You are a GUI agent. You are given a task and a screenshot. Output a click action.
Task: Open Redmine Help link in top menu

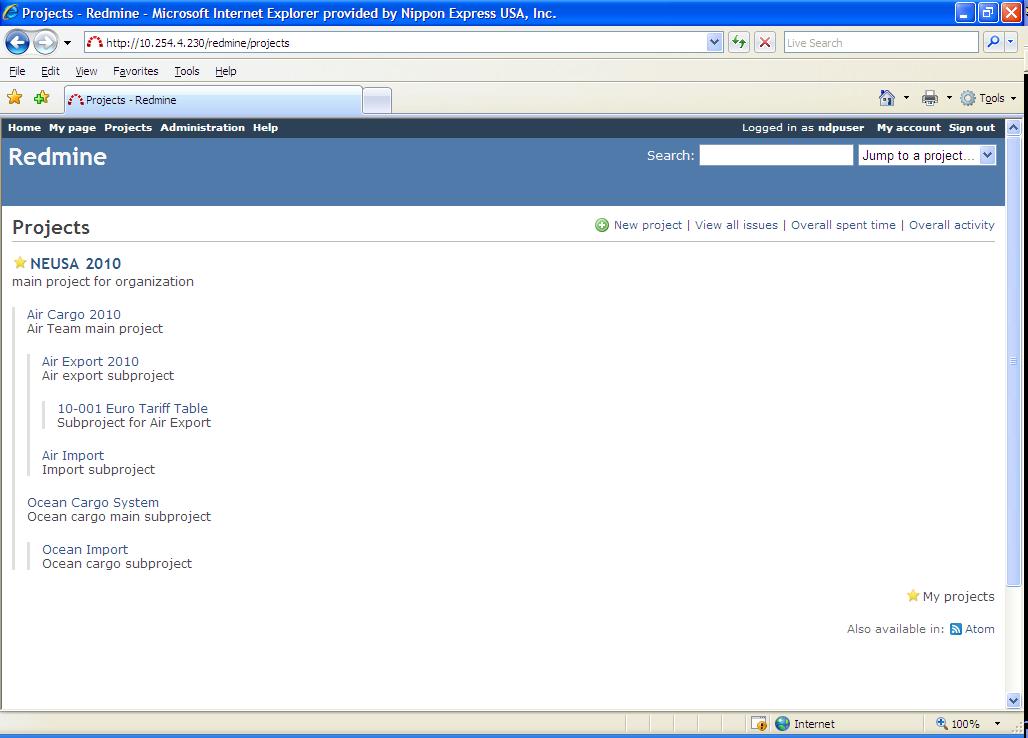266,128
